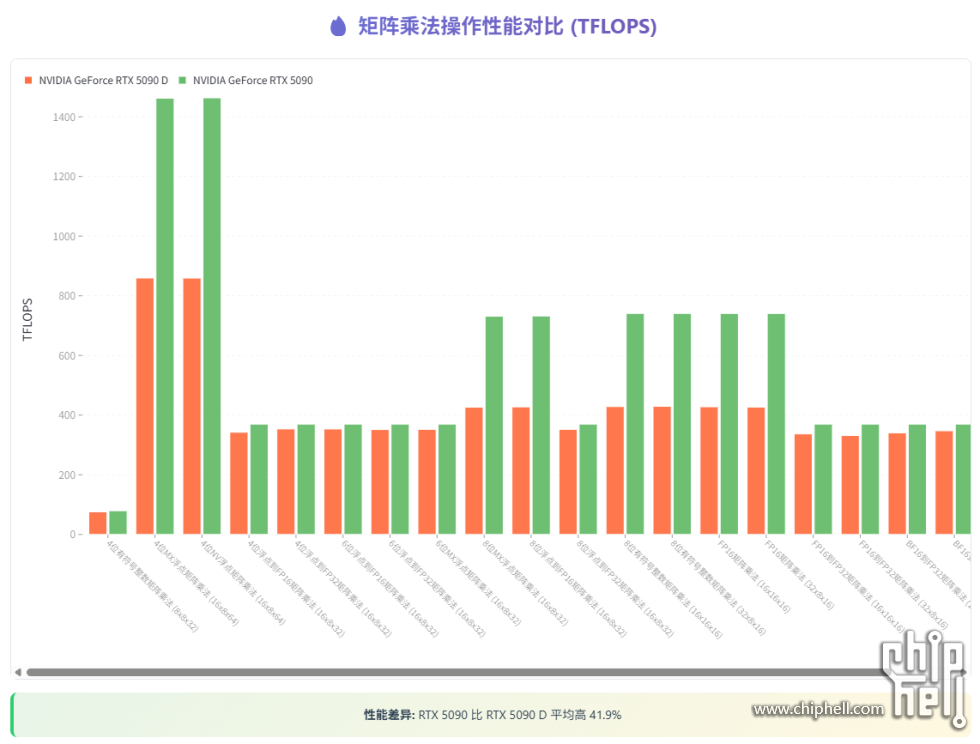
Task: Click the x-axis label 4位NV浮点矩阵乘法 (16x8x64)
Action: tap(243, 583)
